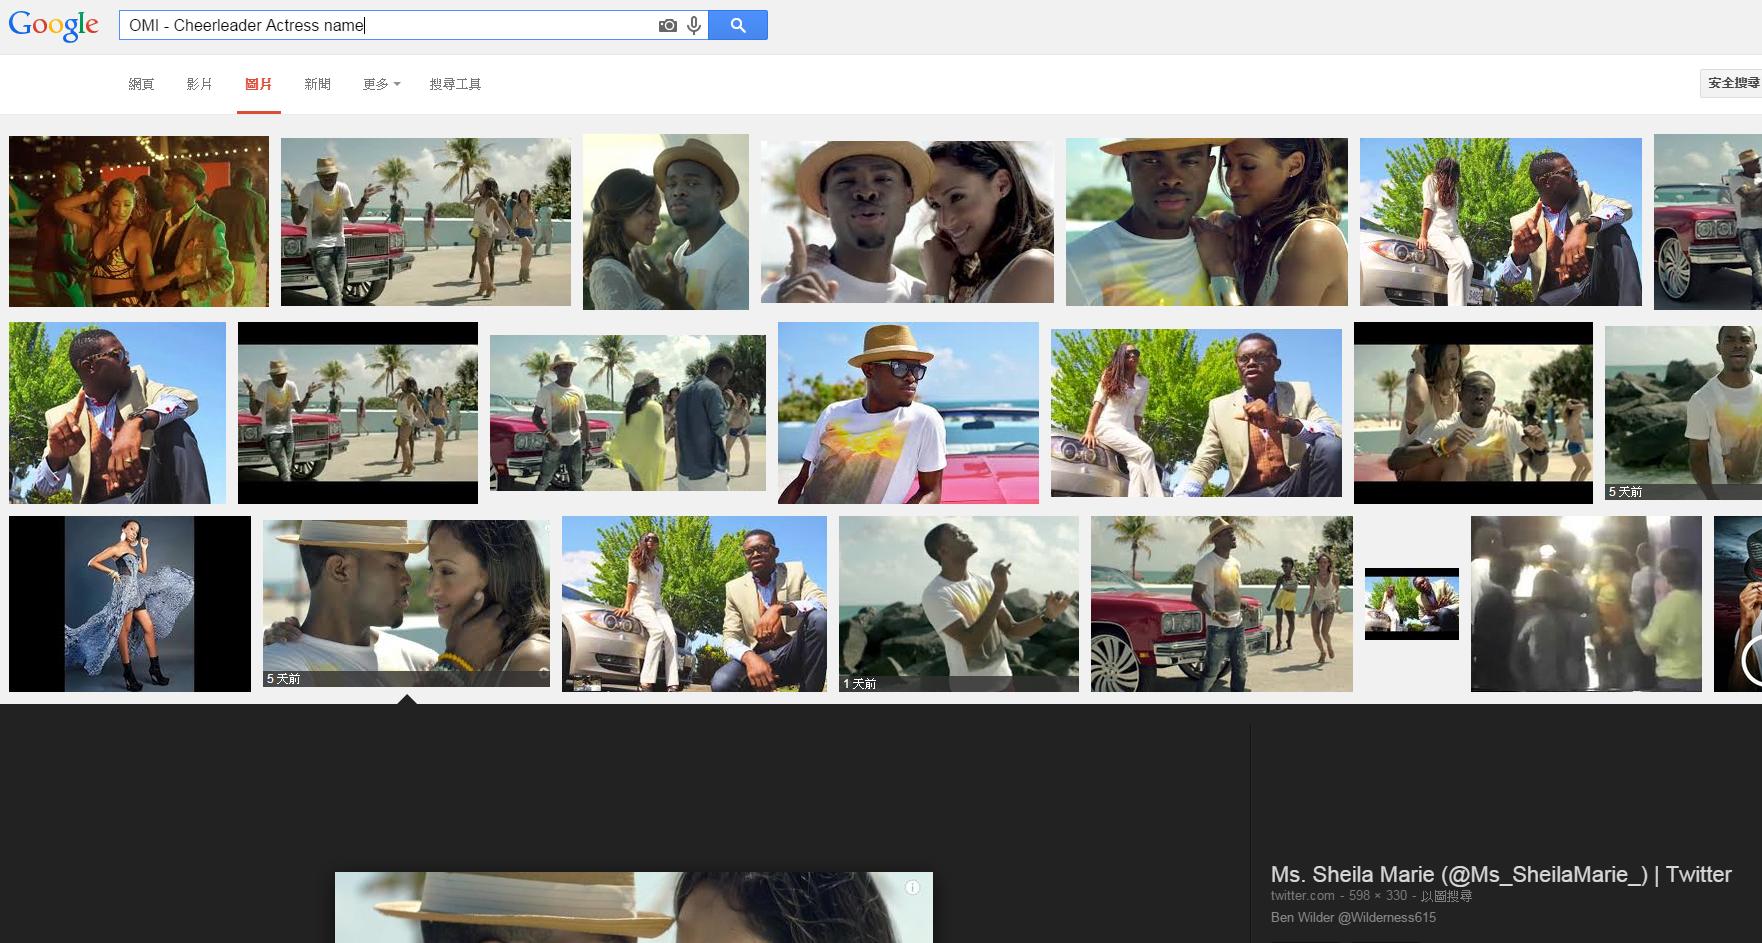The height and width of the screenshot is (943, 1762).
Task: Switch to the 影片 tab
Action: coord(199,84)
